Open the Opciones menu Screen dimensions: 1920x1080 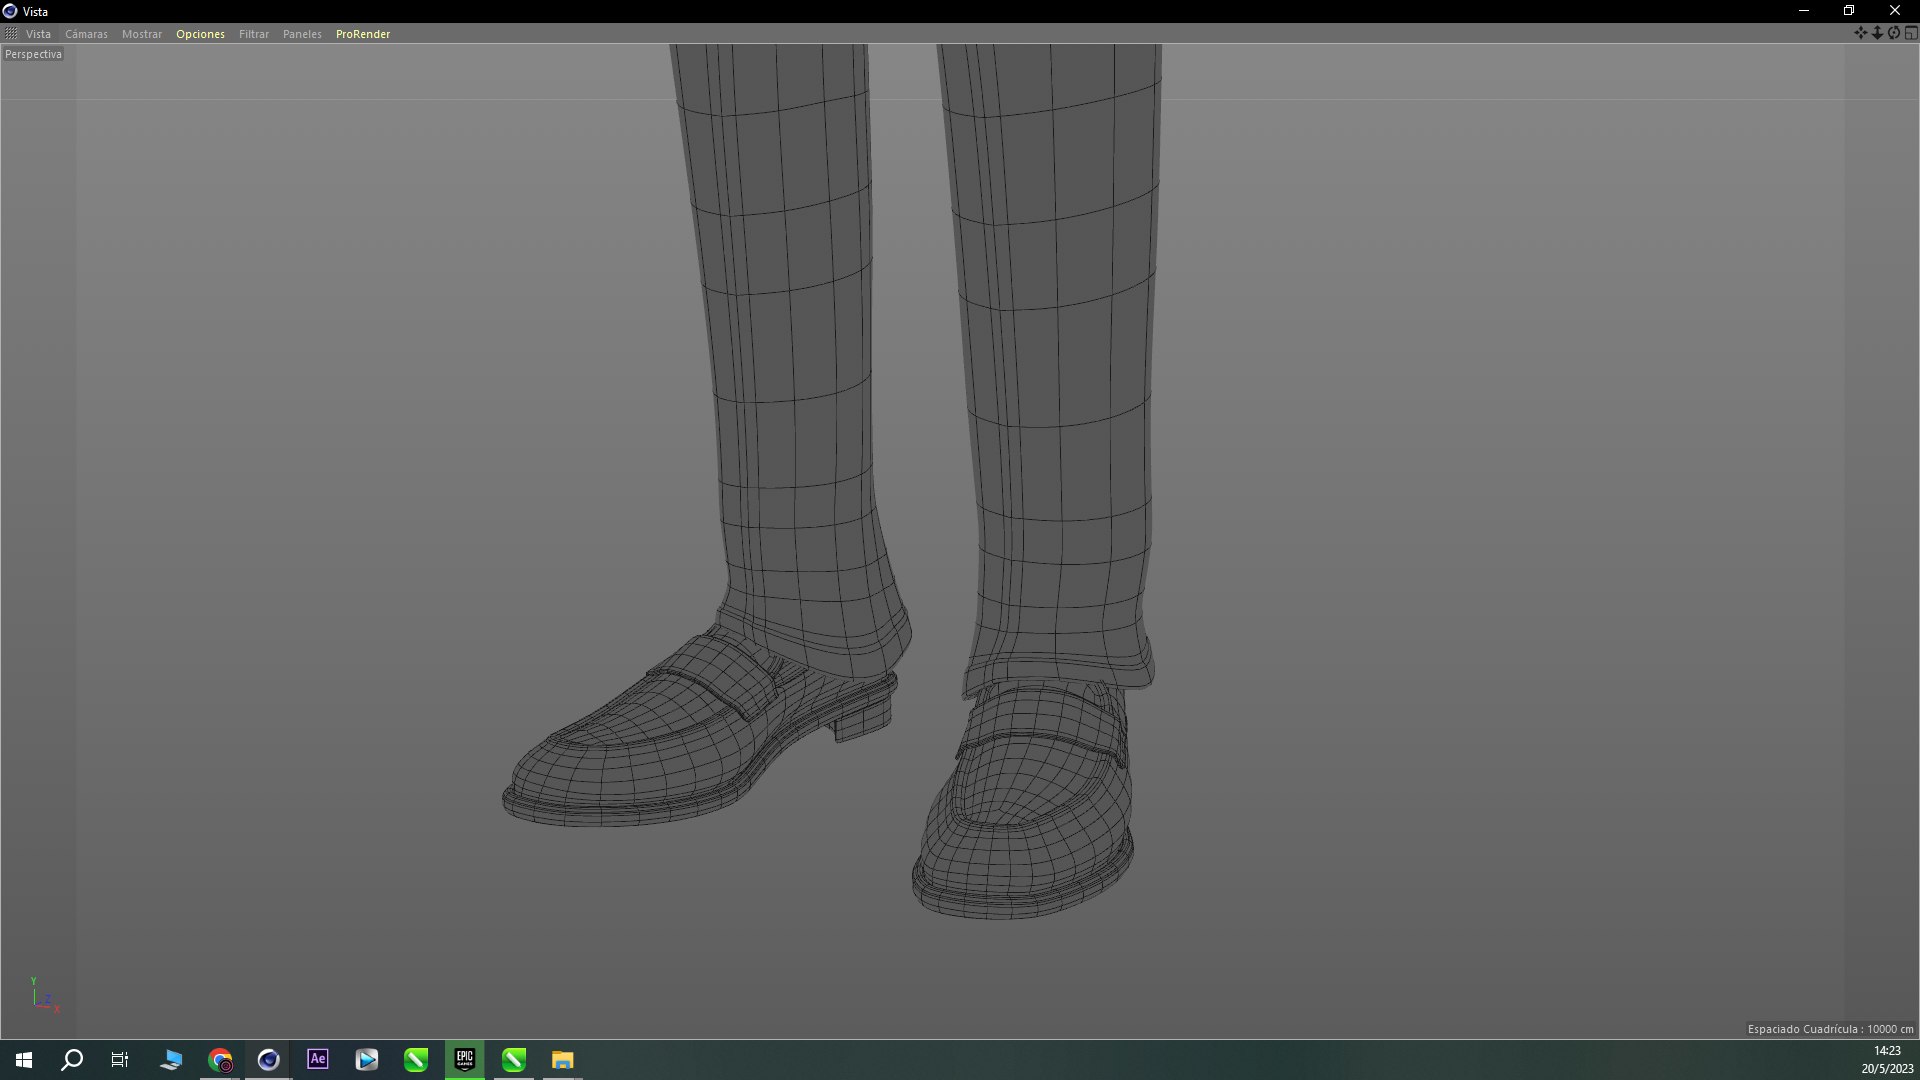pyautogui.click(x=200, y=34)
